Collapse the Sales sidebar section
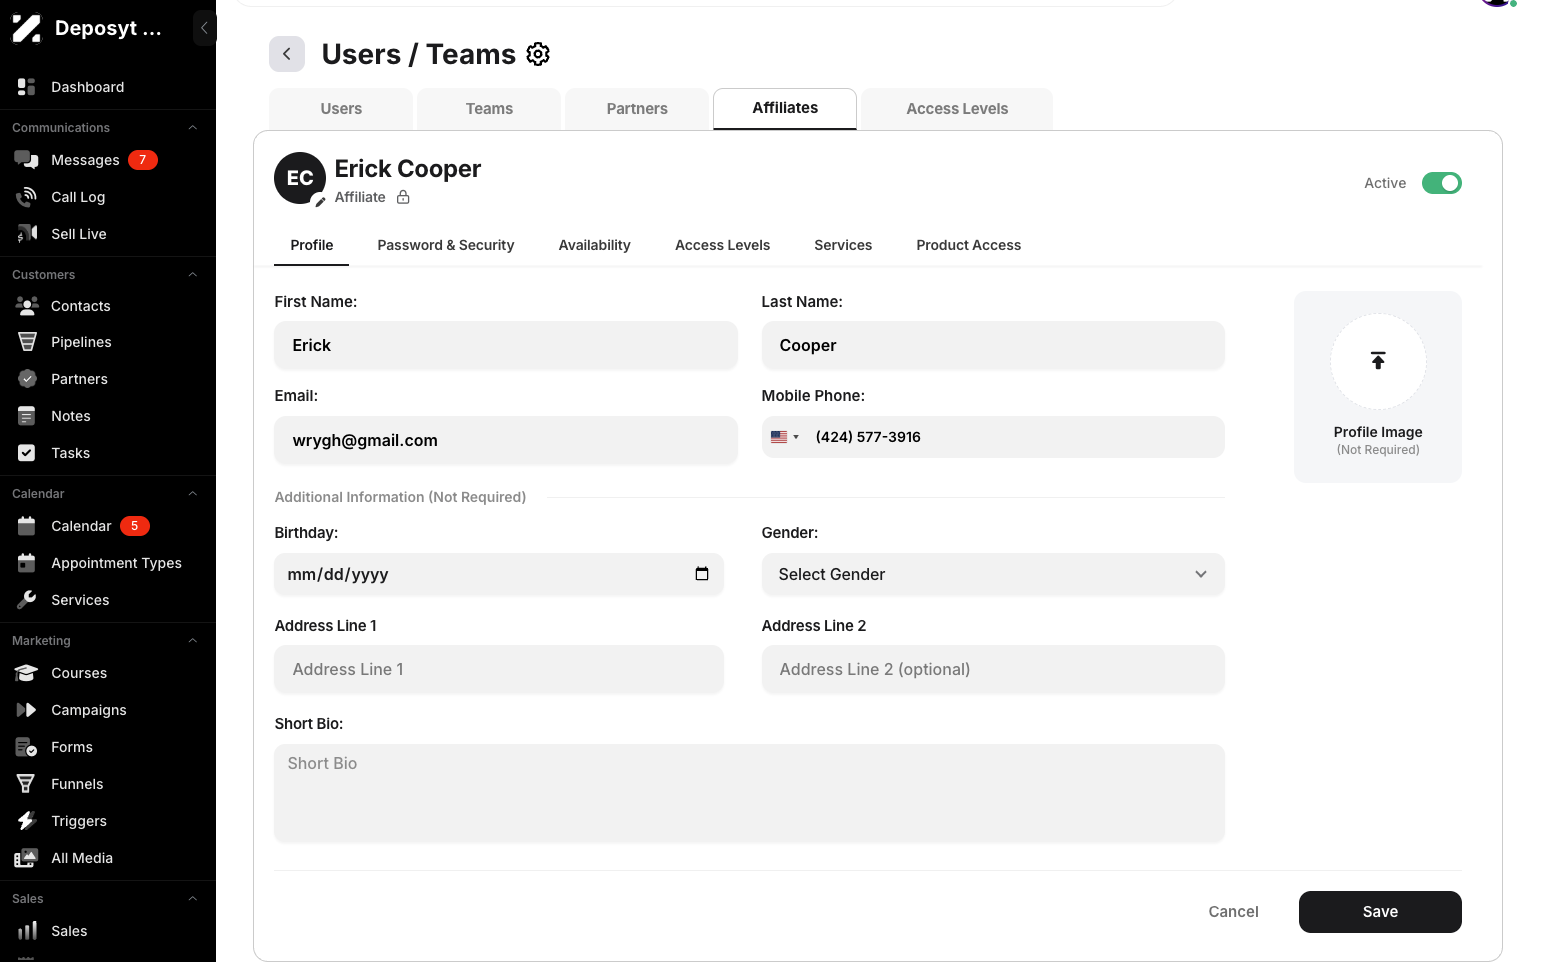1541x962 pixels. (193, 899)
